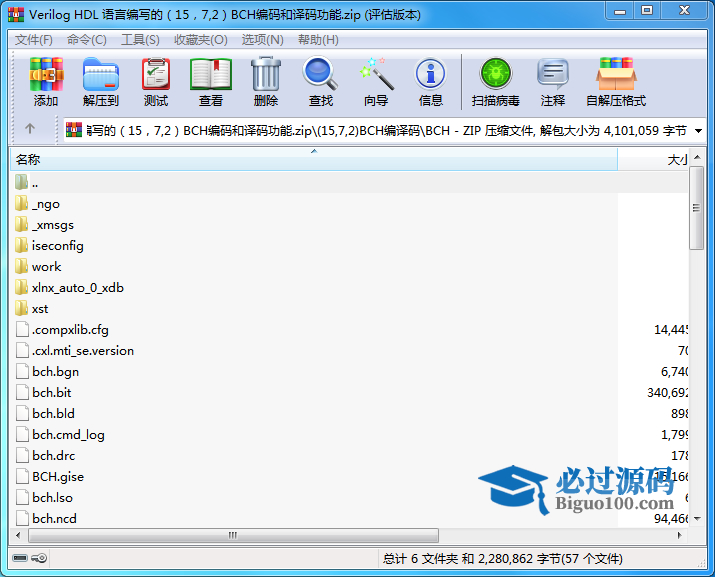Image resolution: width=715 pixels, height=577 pixels.
Task: Maximize the WinRAR window
Action: coord(647,11)
